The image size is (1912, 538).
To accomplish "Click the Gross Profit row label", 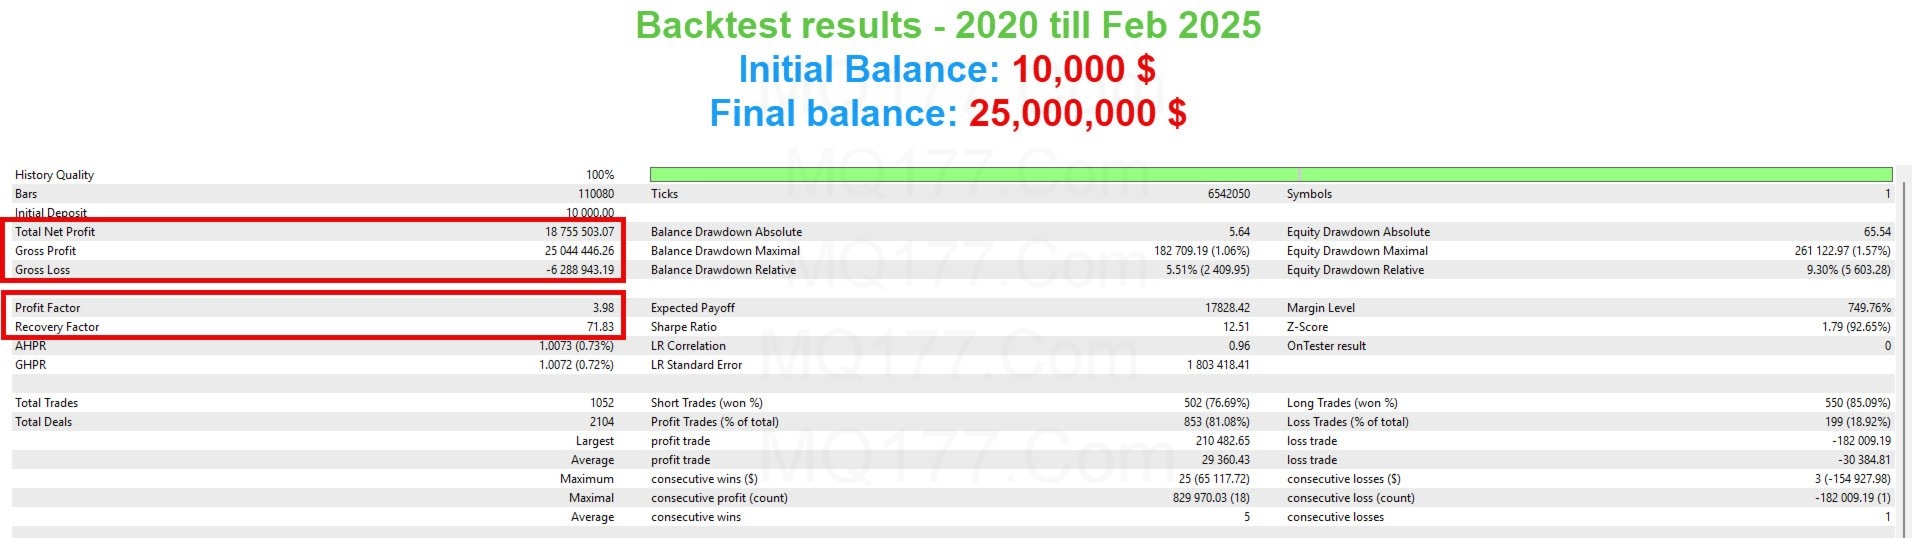I will 45,251.
